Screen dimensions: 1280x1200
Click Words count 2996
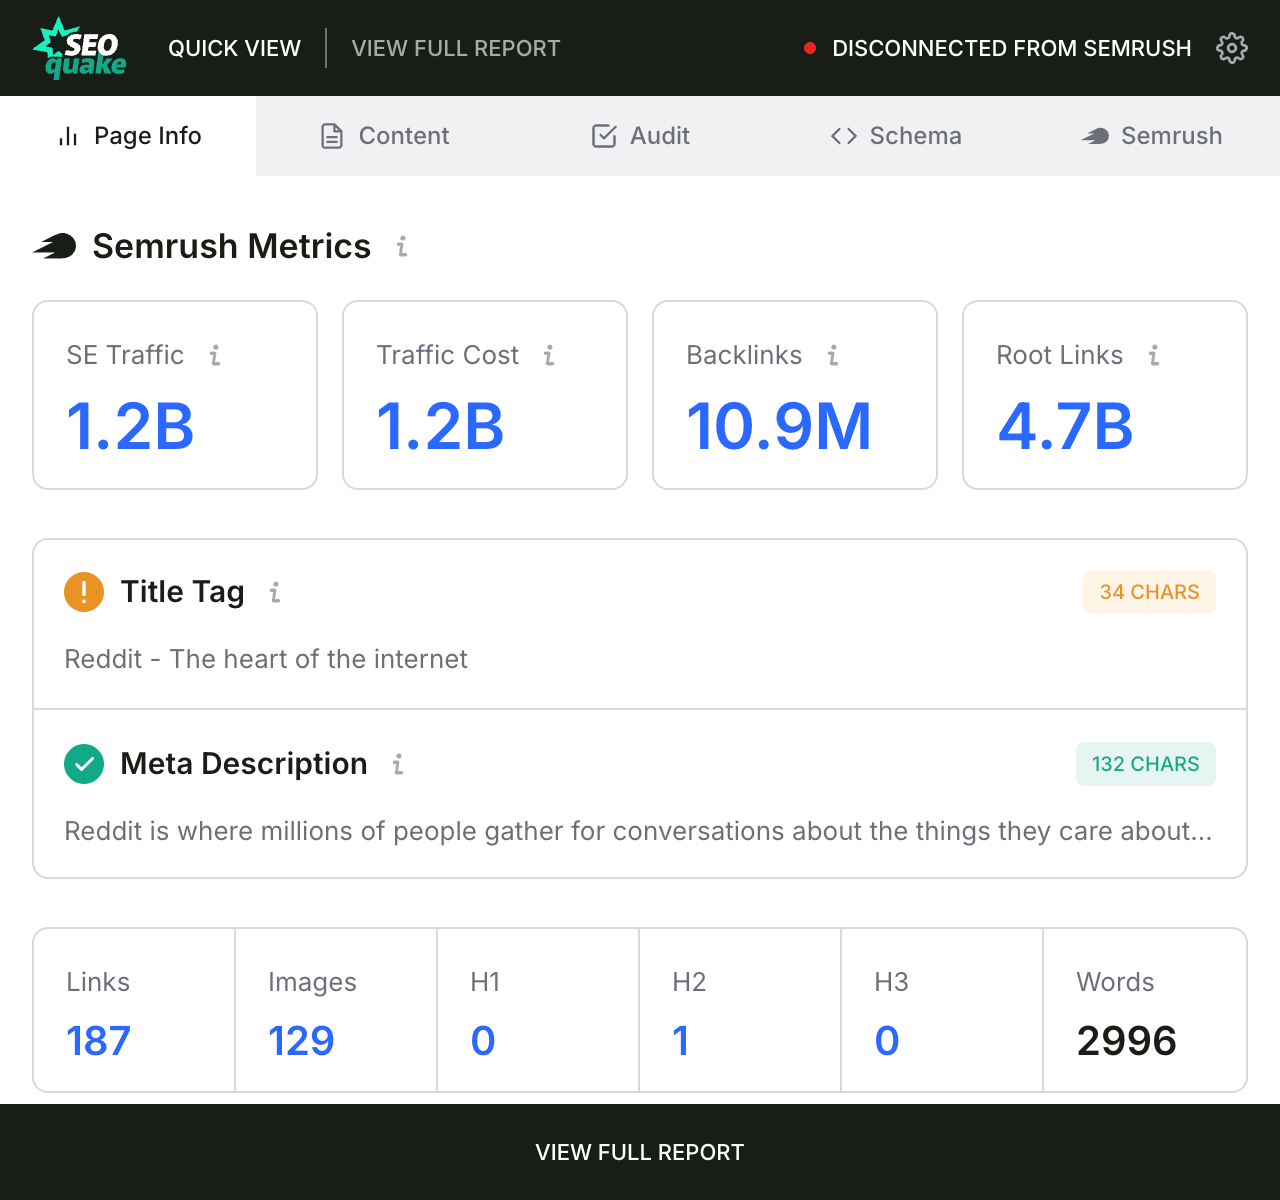pos(1127,1041)
